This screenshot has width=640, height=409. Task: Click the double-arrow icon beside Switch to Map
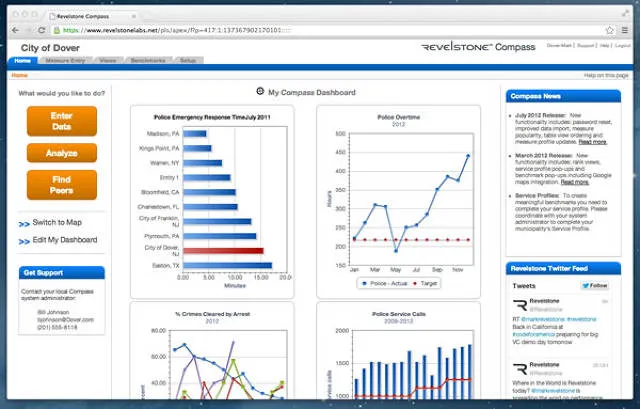click(24, 224)
